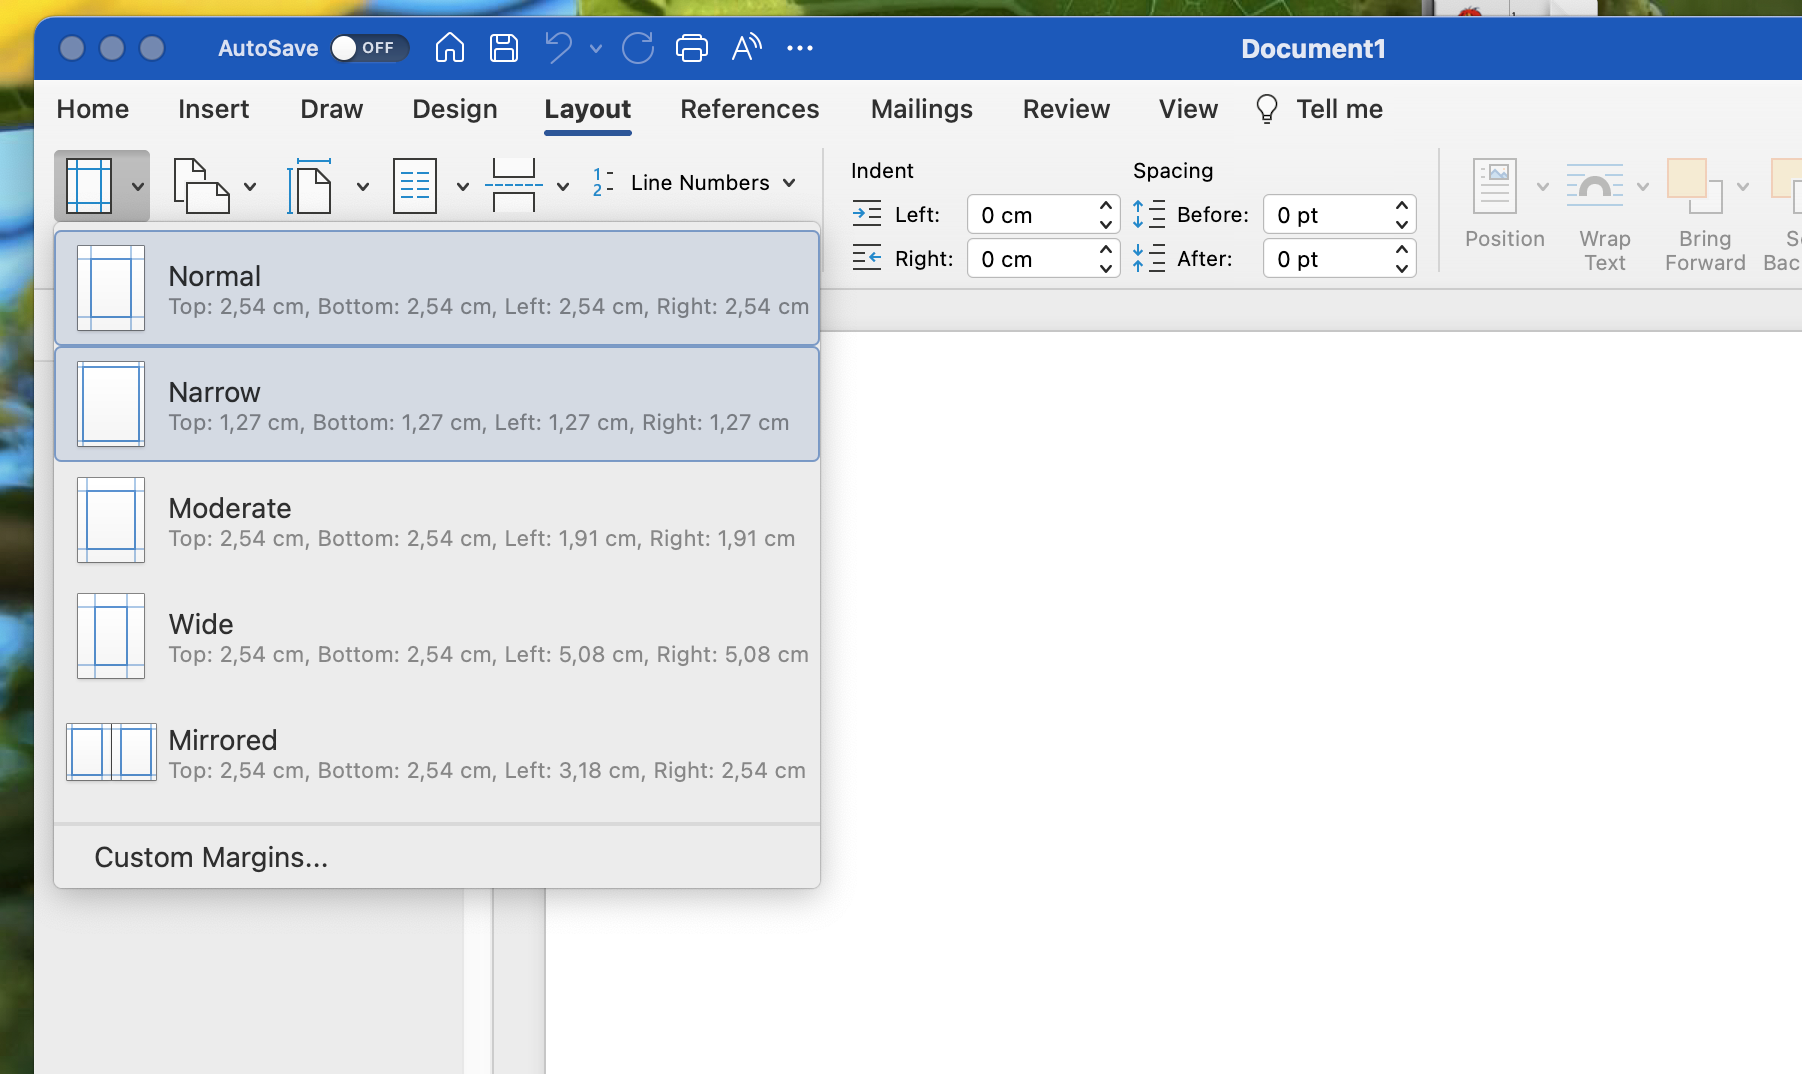
Task: Expand the Columns dropdown arrow
Action: [463, 187]
